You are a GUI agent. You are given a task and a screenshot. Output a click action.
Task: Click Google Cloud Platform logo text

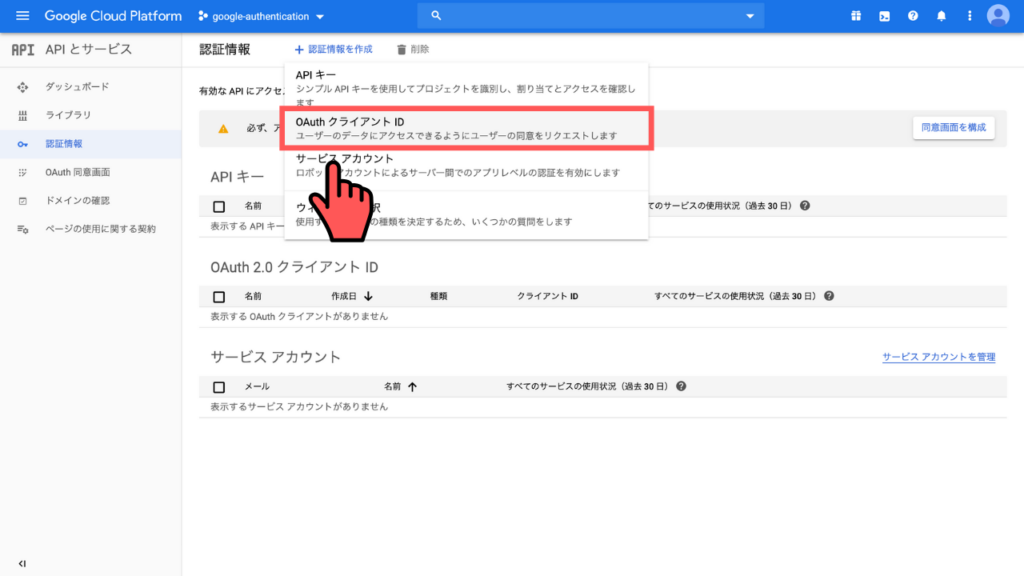click(113, 16)
